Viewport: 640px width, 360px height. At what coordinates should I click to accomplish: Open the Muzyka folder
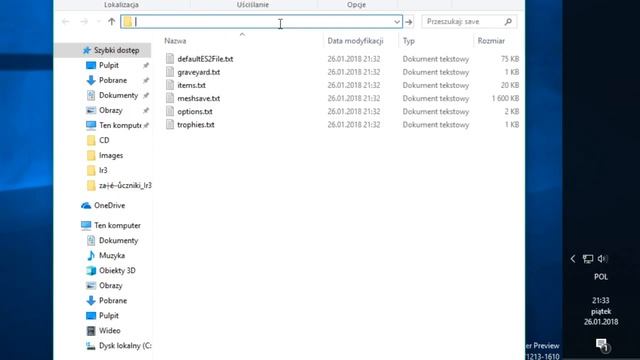click(112, 256)
